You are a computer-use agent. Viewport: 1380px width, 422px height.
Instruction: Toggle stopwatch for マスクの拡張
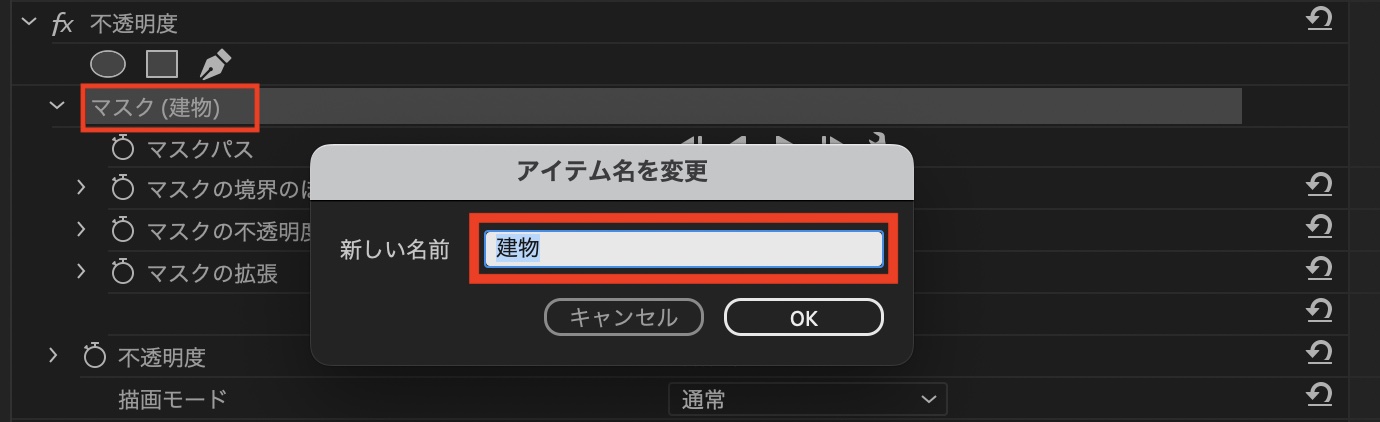[122, 272]
